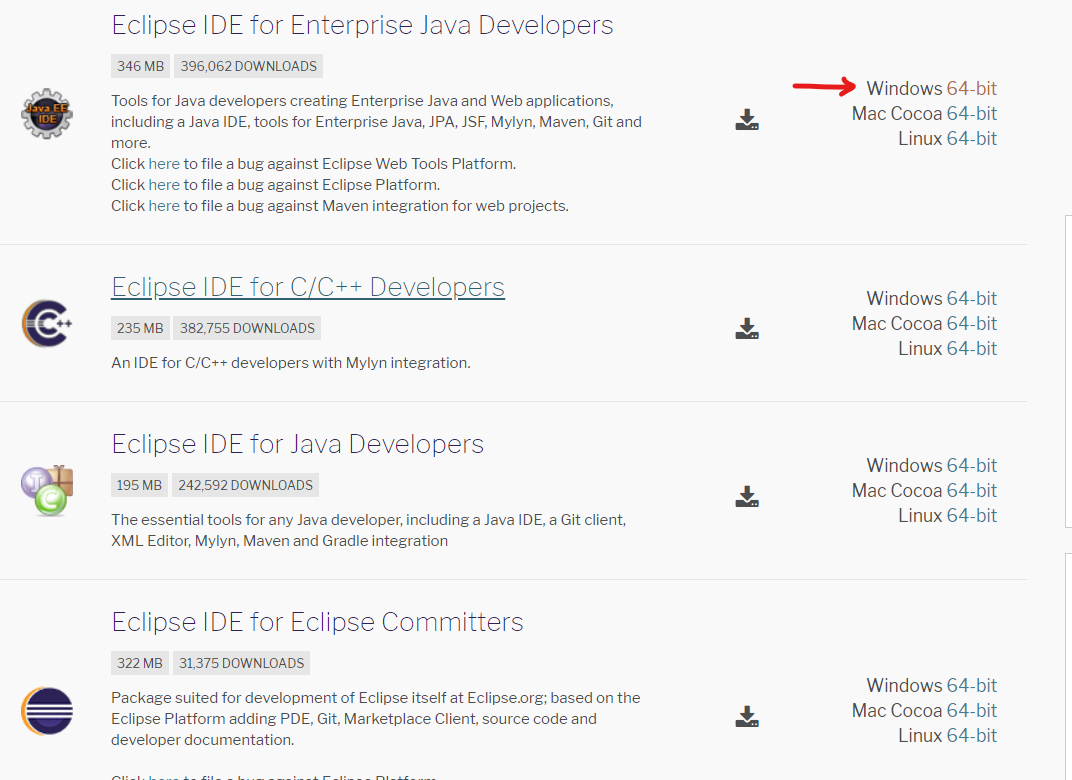Click the 195 MB size badge
Viewport: 1072px width, 780px height.
tap(139, 485)
